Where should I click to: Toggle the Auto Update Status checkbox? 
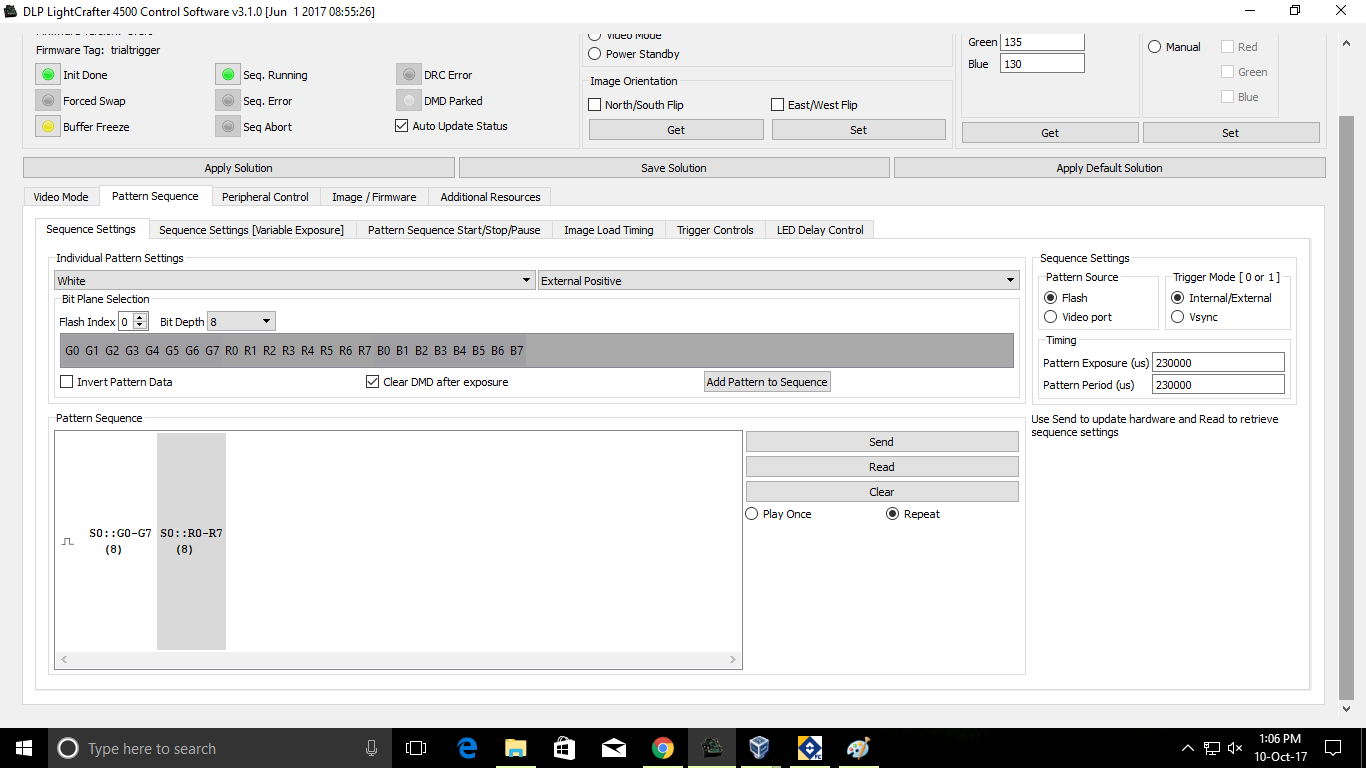point(402,126)
